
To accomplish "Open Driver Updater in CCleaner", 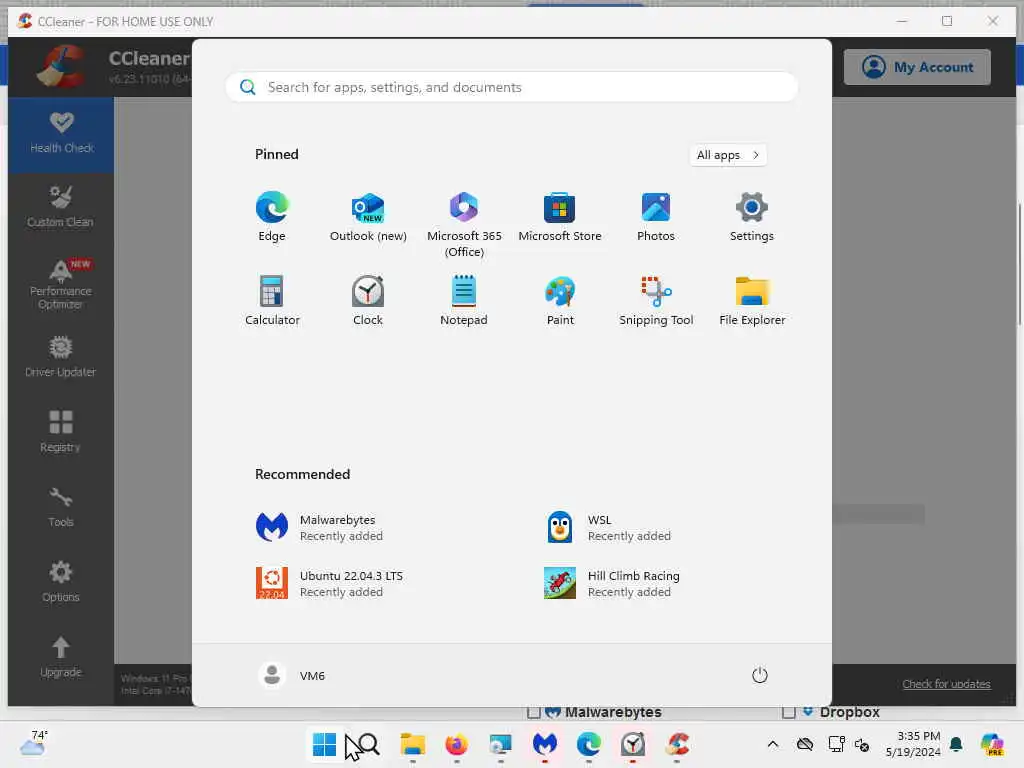I will (x=61, y=357).
